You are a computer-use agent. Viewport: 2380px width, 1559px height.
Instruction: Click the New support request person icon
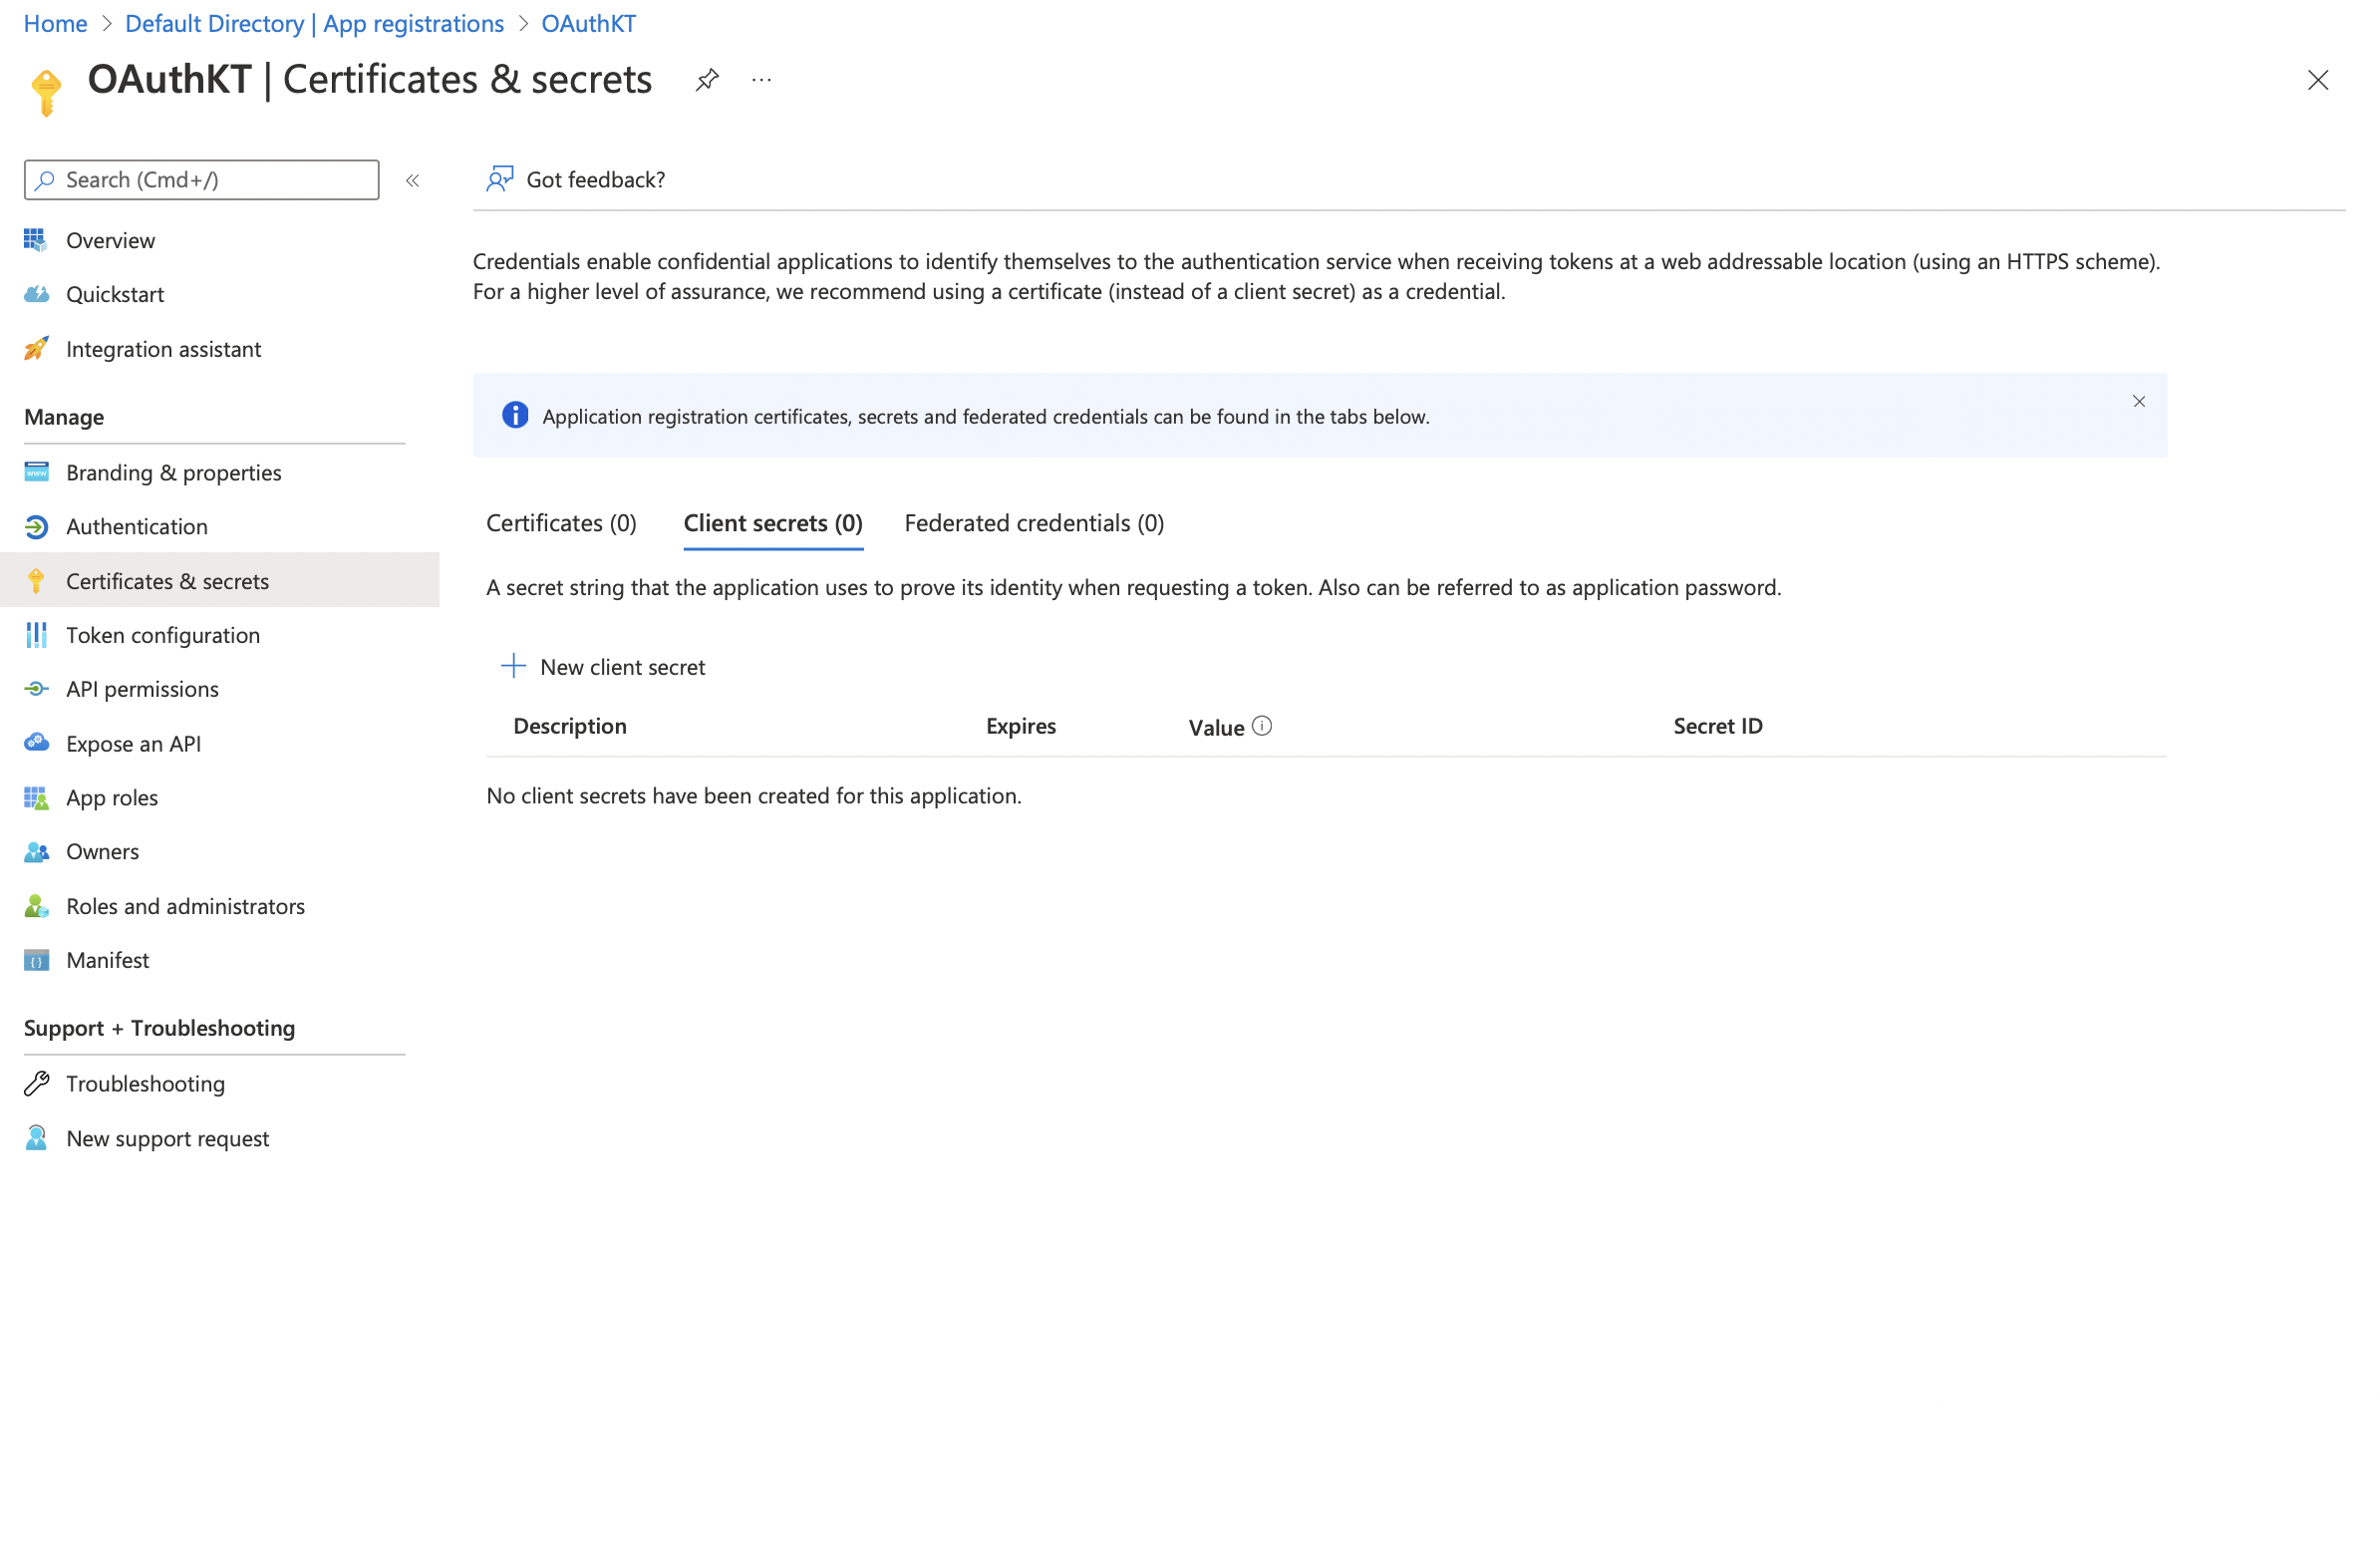(36, 1138)
